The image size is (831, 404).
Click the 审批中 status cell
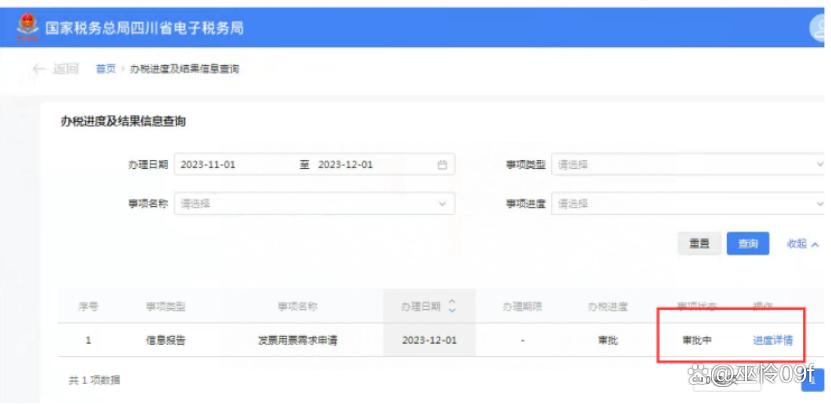pyautogui.click(x=697, y=340)
